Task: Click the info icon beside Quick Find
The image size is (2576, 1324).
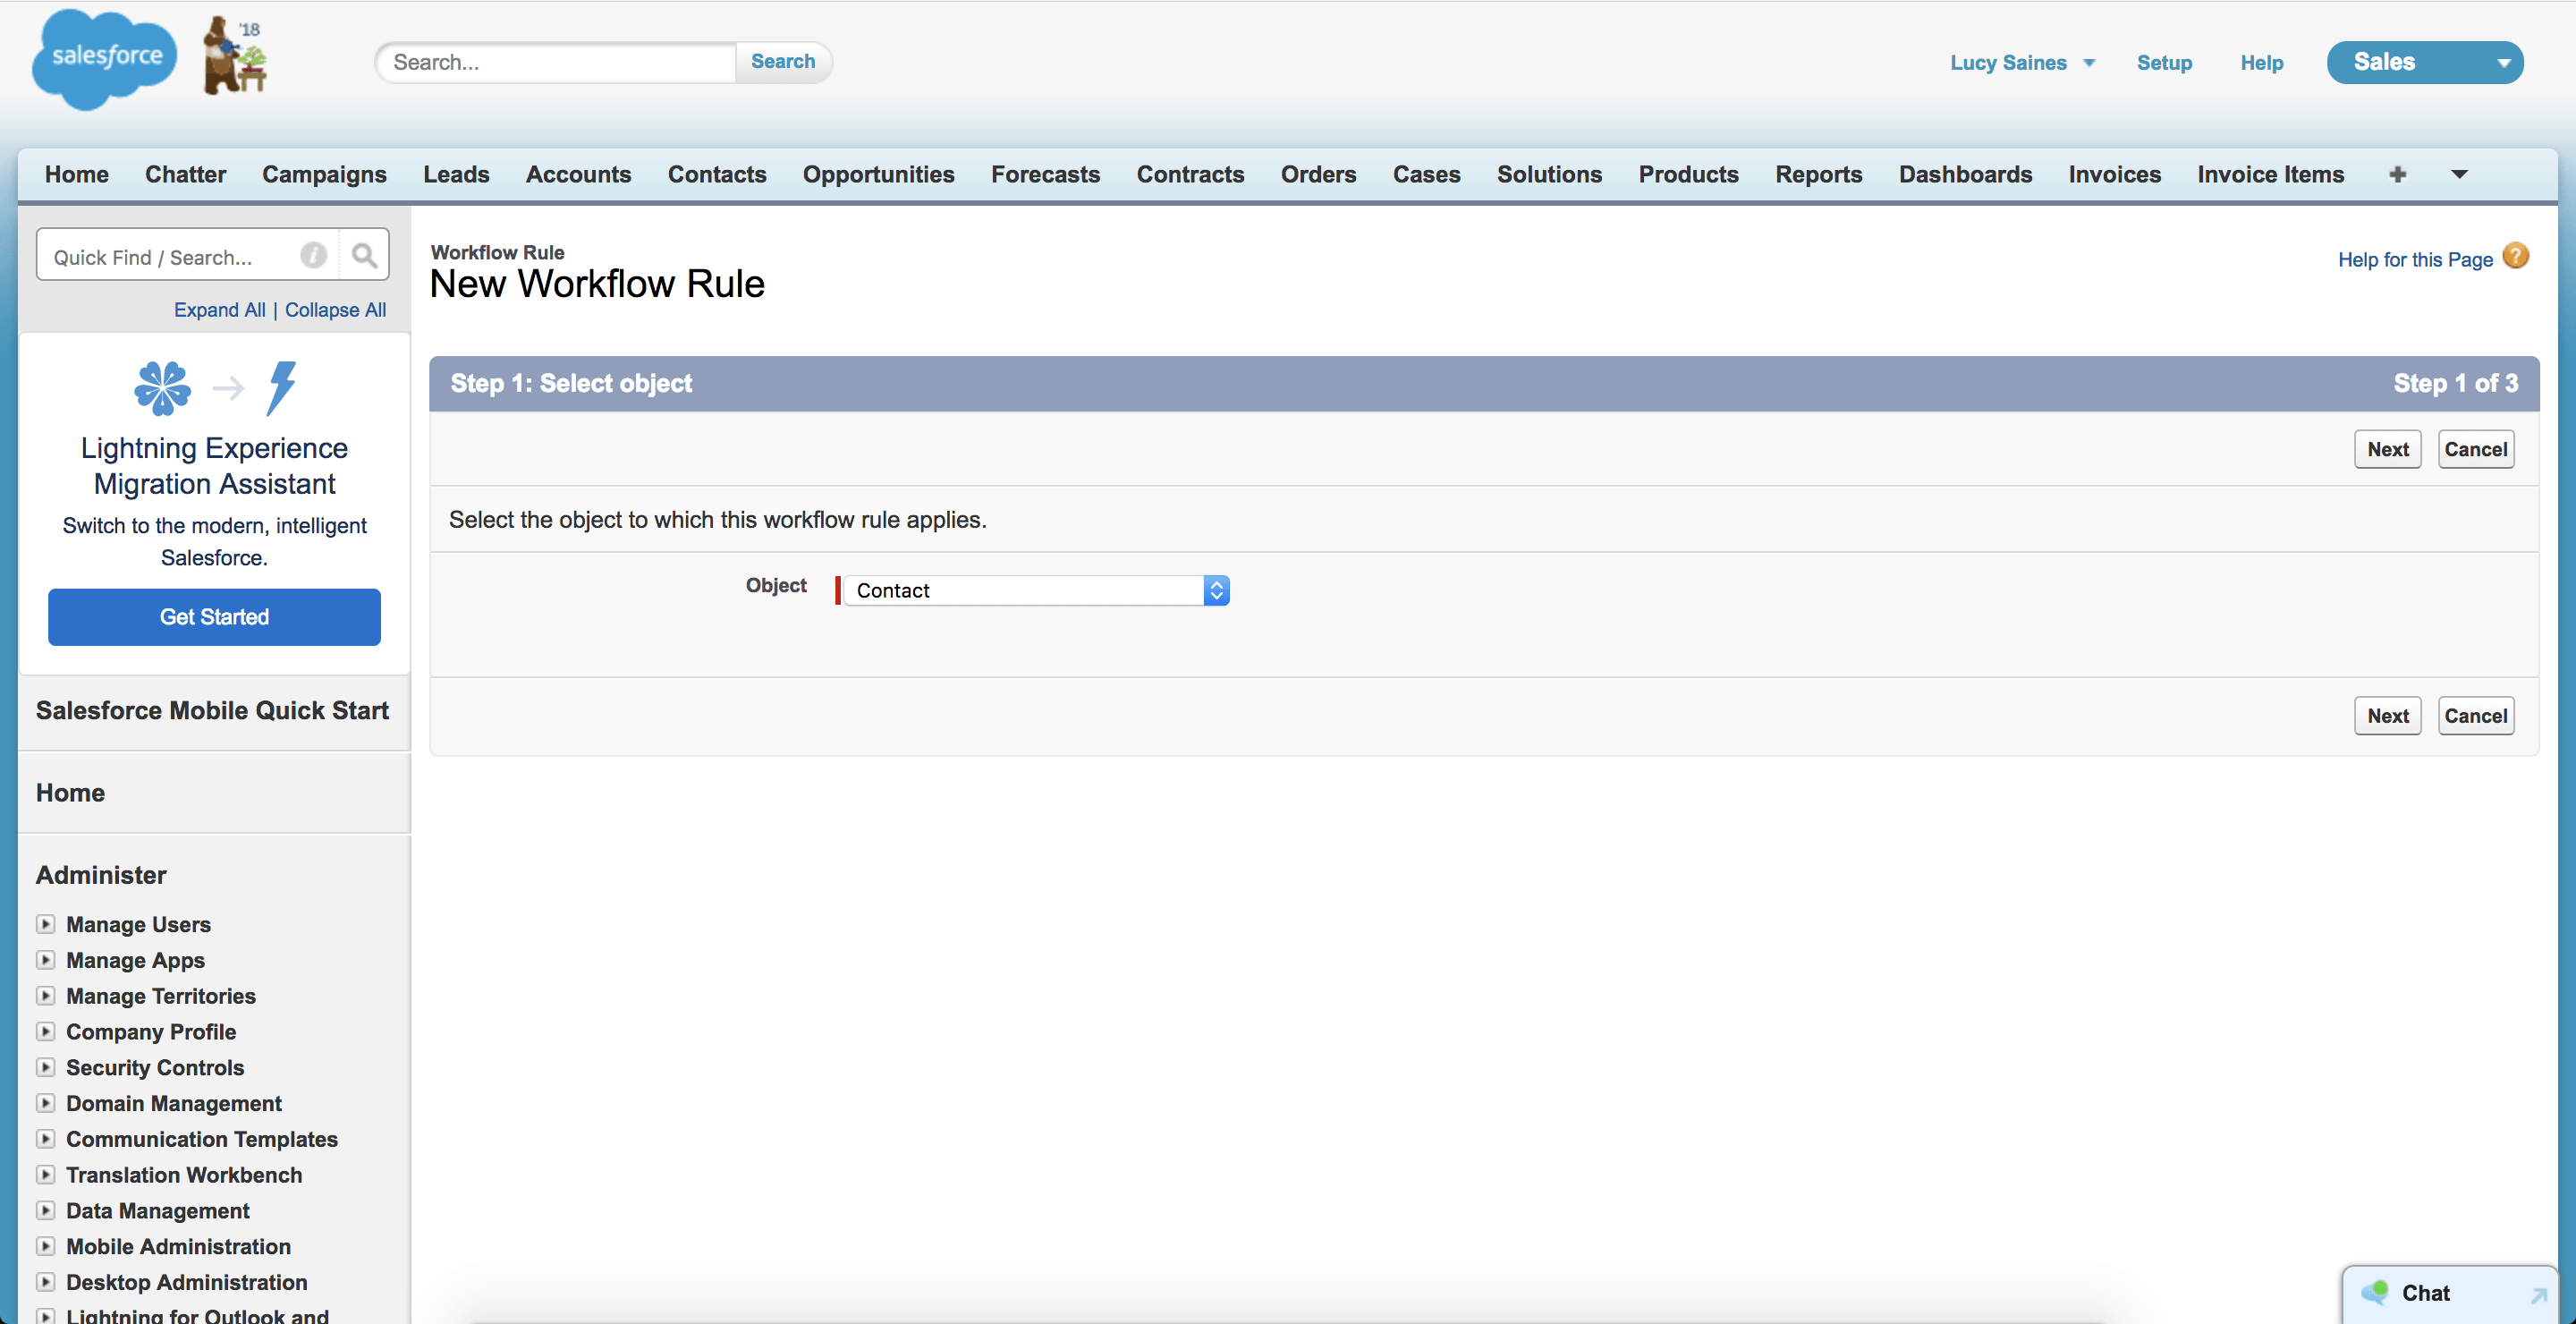Action: click(313, 255)
